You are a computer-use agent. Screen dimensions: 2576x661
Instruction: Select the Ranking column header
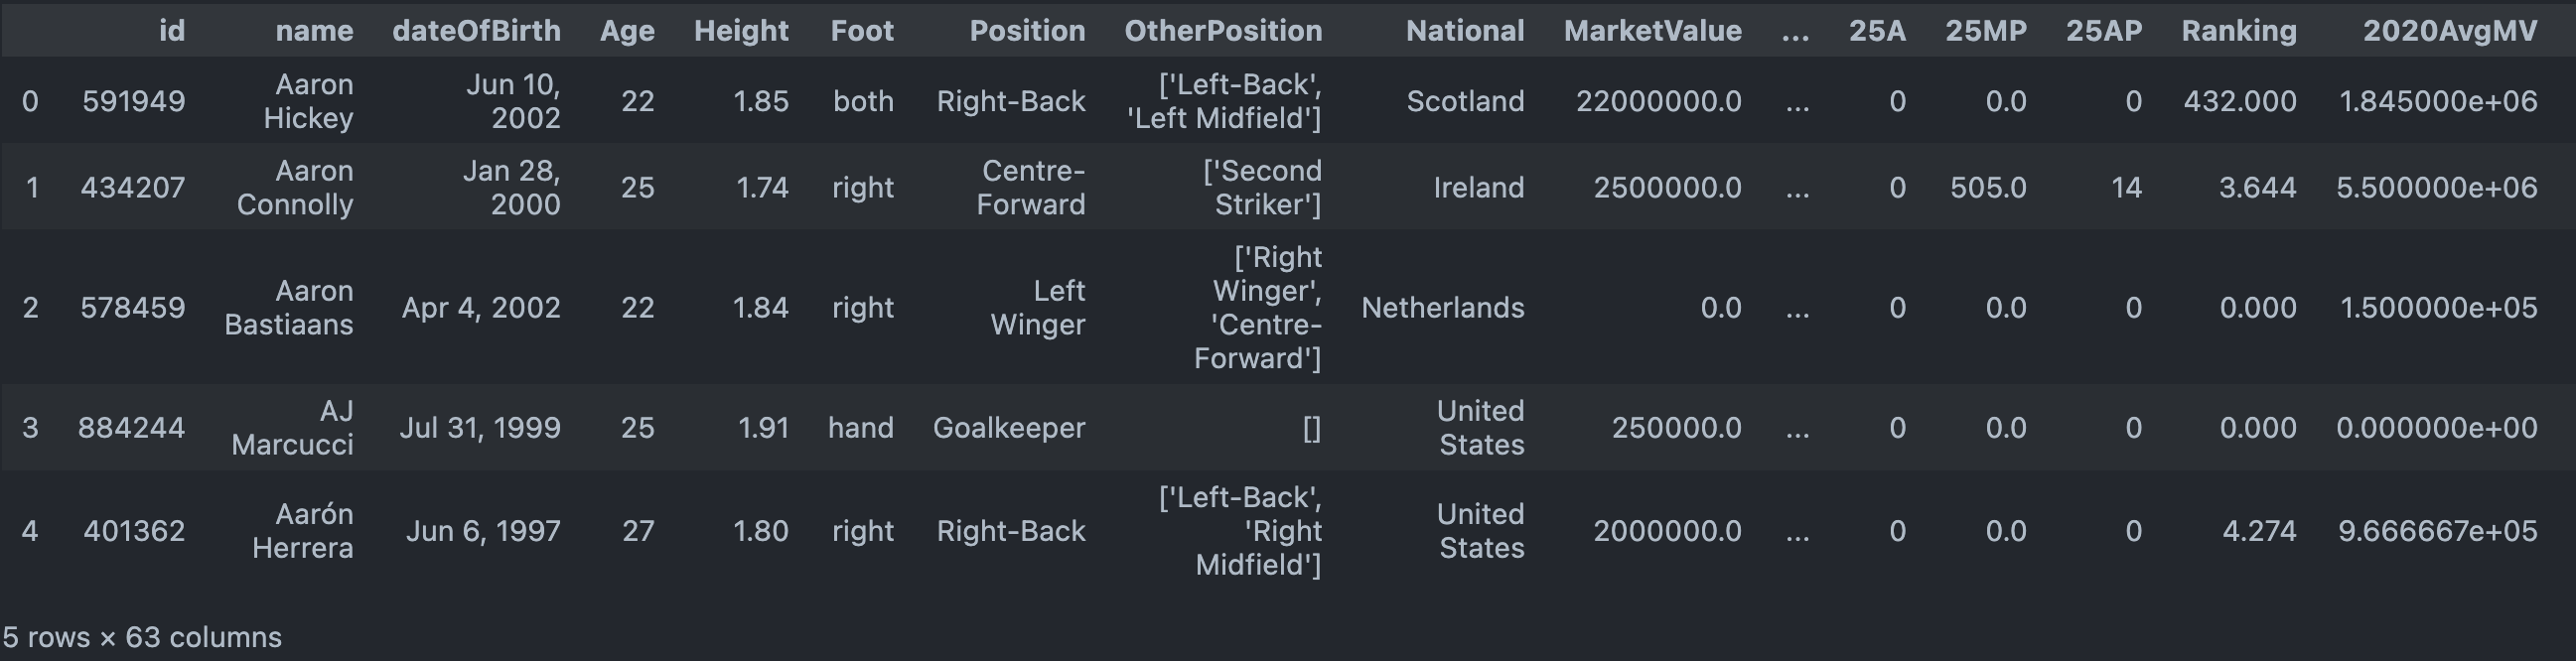click(x=2238, y=31)
